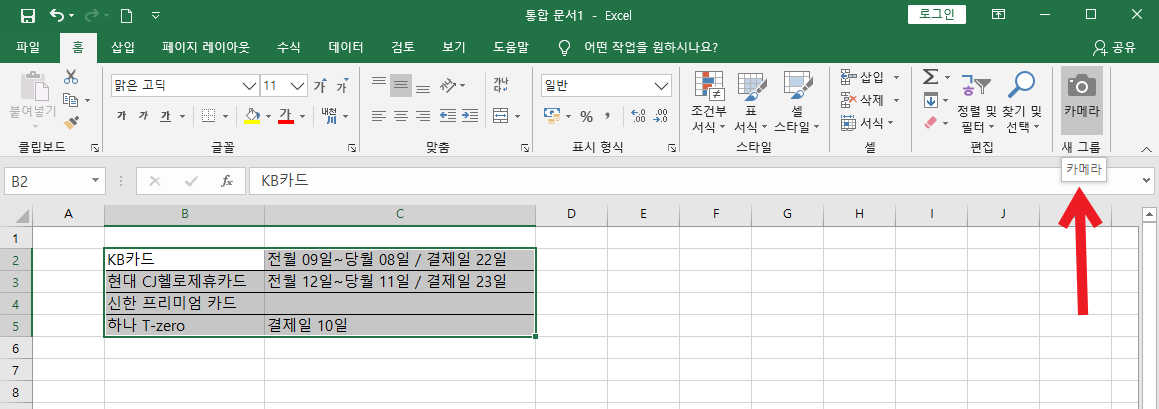Click the New document icon in the quick access toolbar
The height and width of the screenshot is (409, 1159).
[x=126, y=15]
